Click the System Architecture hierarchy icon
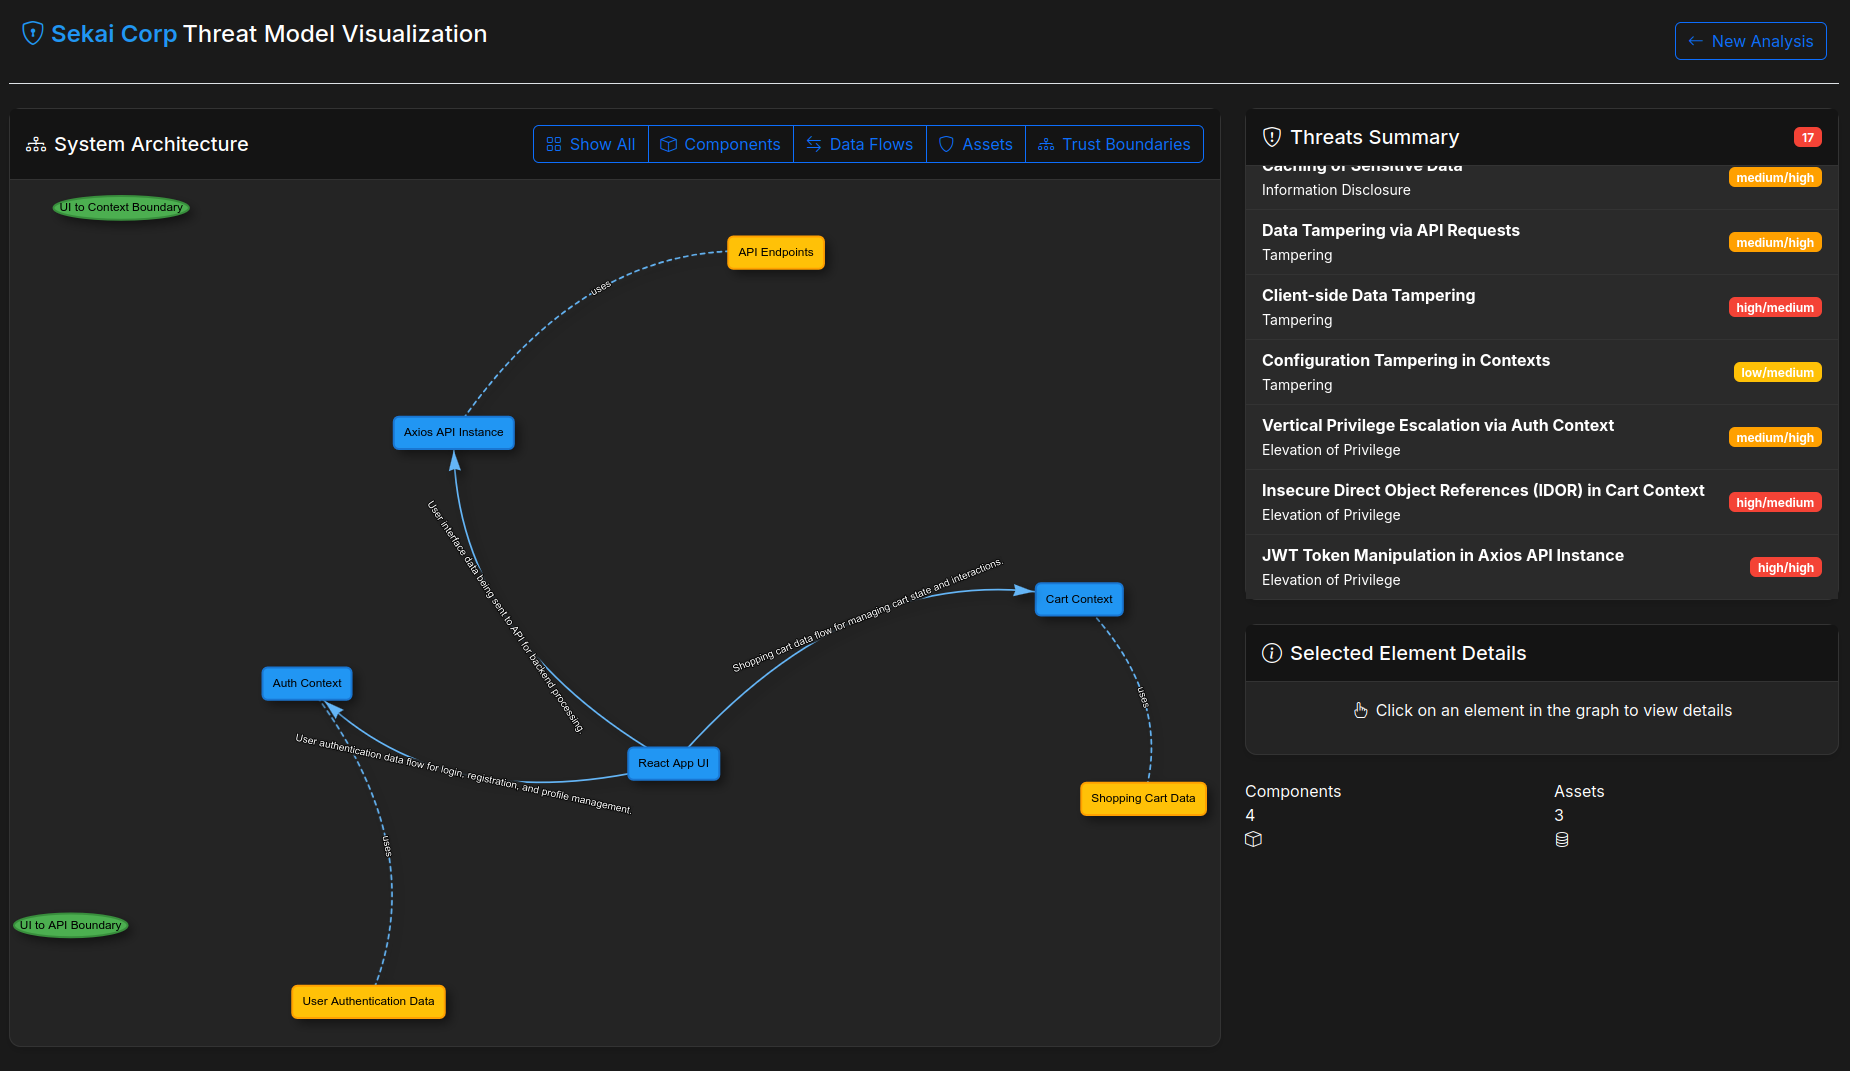Image resolution: width=1850 pixels, height=1071 pixels. point(35,143)
